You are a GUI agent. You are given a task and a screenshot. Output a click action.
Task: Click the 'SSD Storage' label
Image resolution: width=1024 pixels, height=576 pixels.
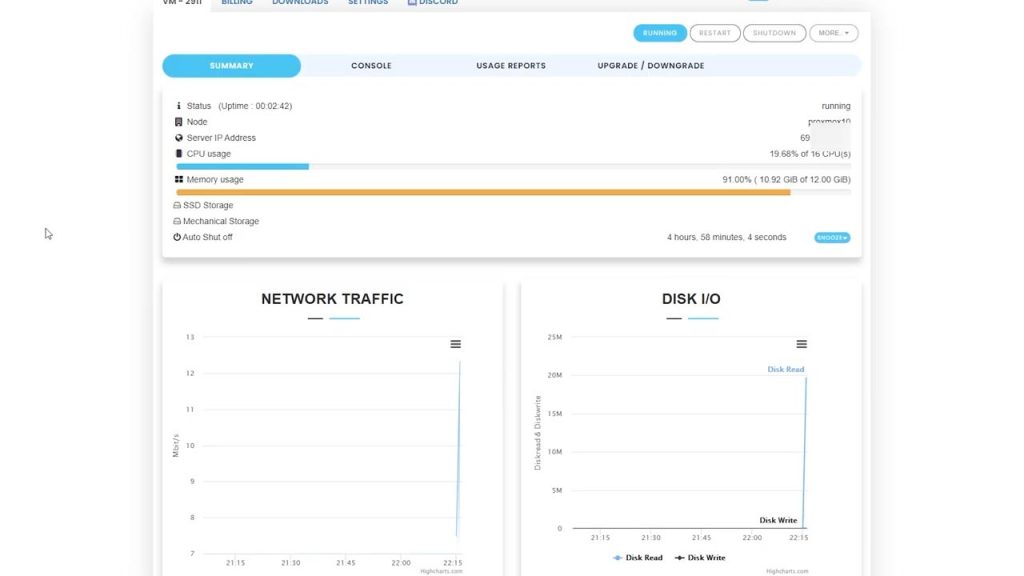point(208,205)
